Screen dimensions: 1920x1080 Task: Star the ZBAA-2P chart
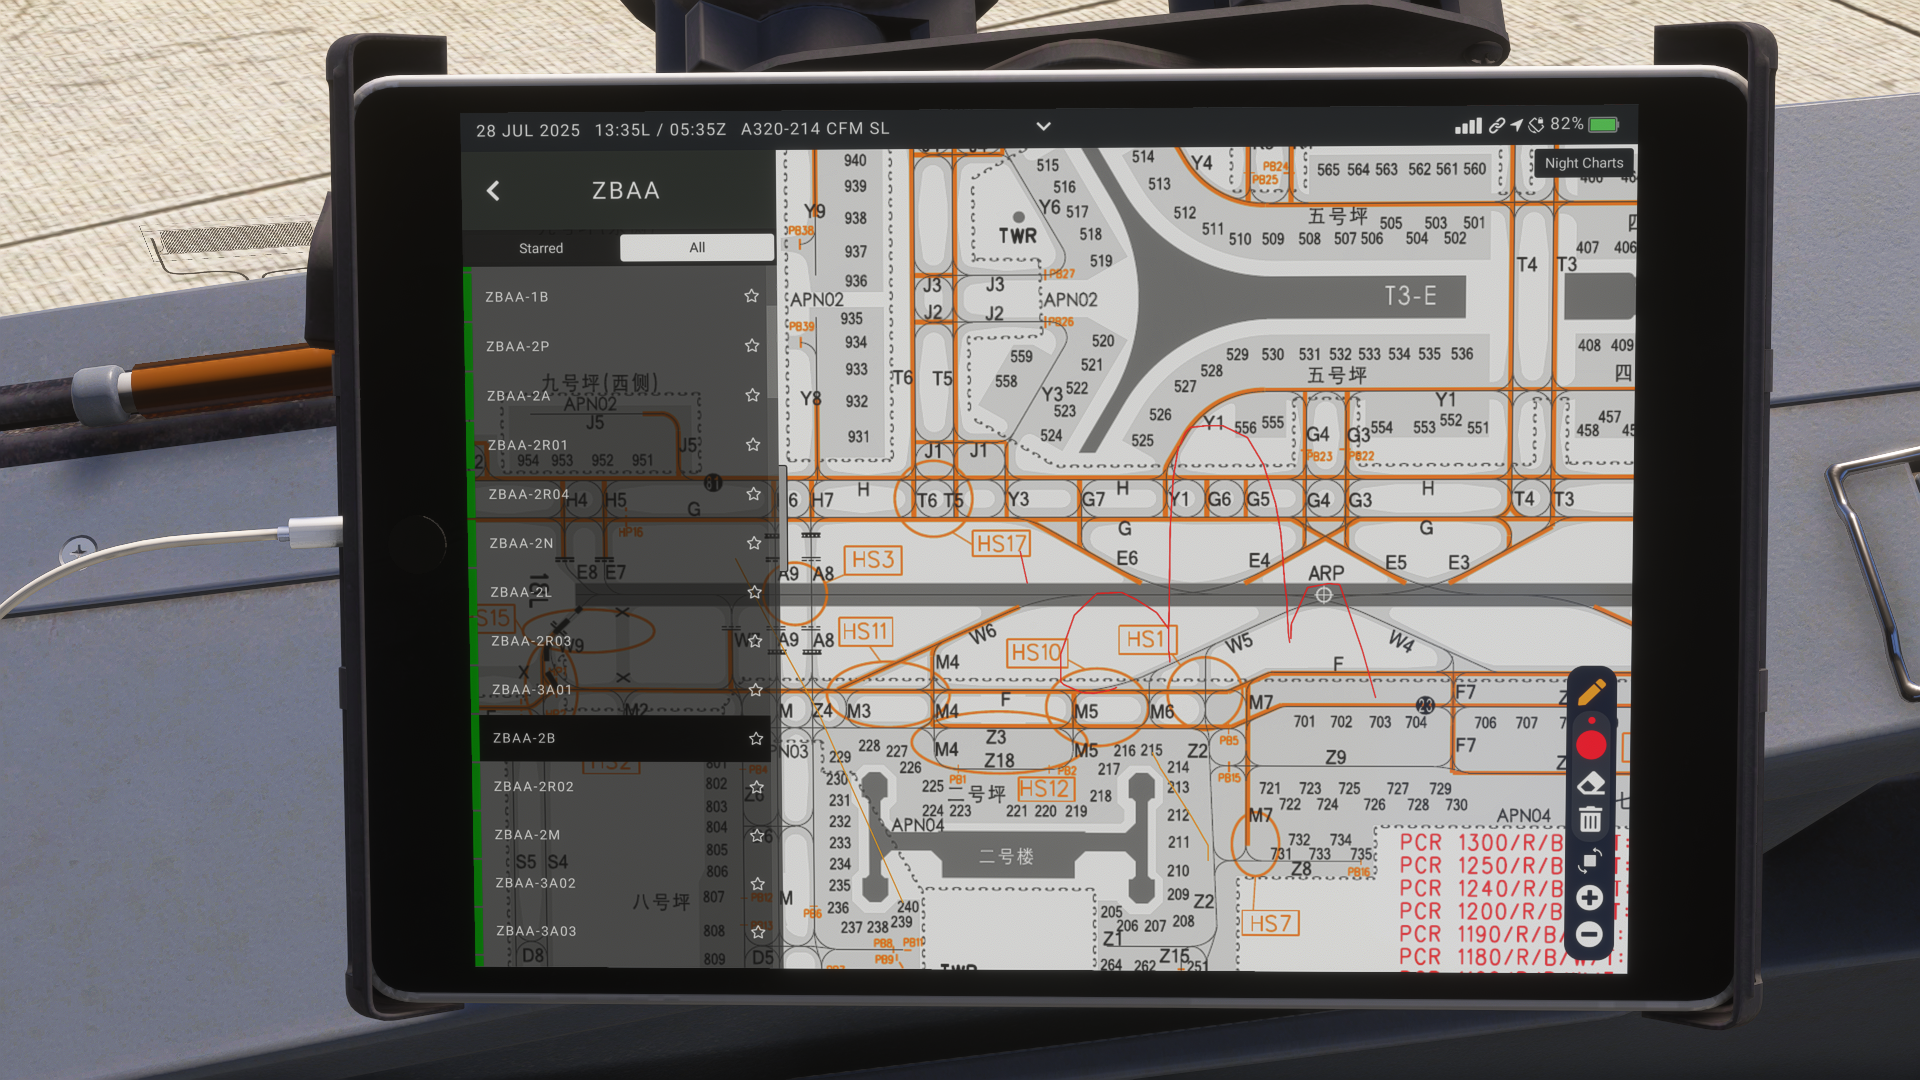click(751, 345)
